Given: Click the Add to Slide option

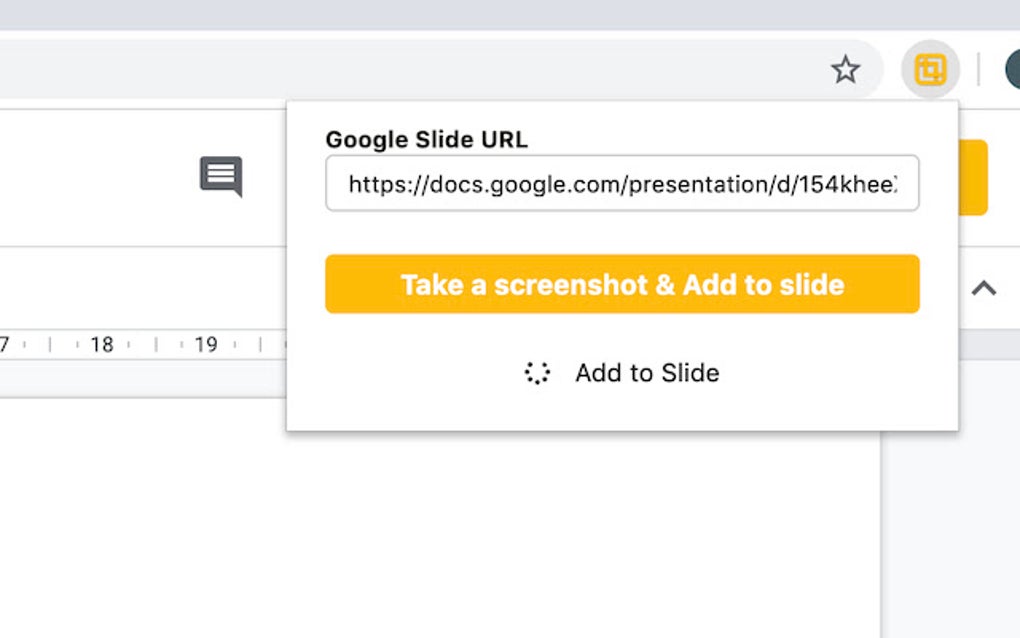Looking at the screenshot, I should click(x=647, y=372).
